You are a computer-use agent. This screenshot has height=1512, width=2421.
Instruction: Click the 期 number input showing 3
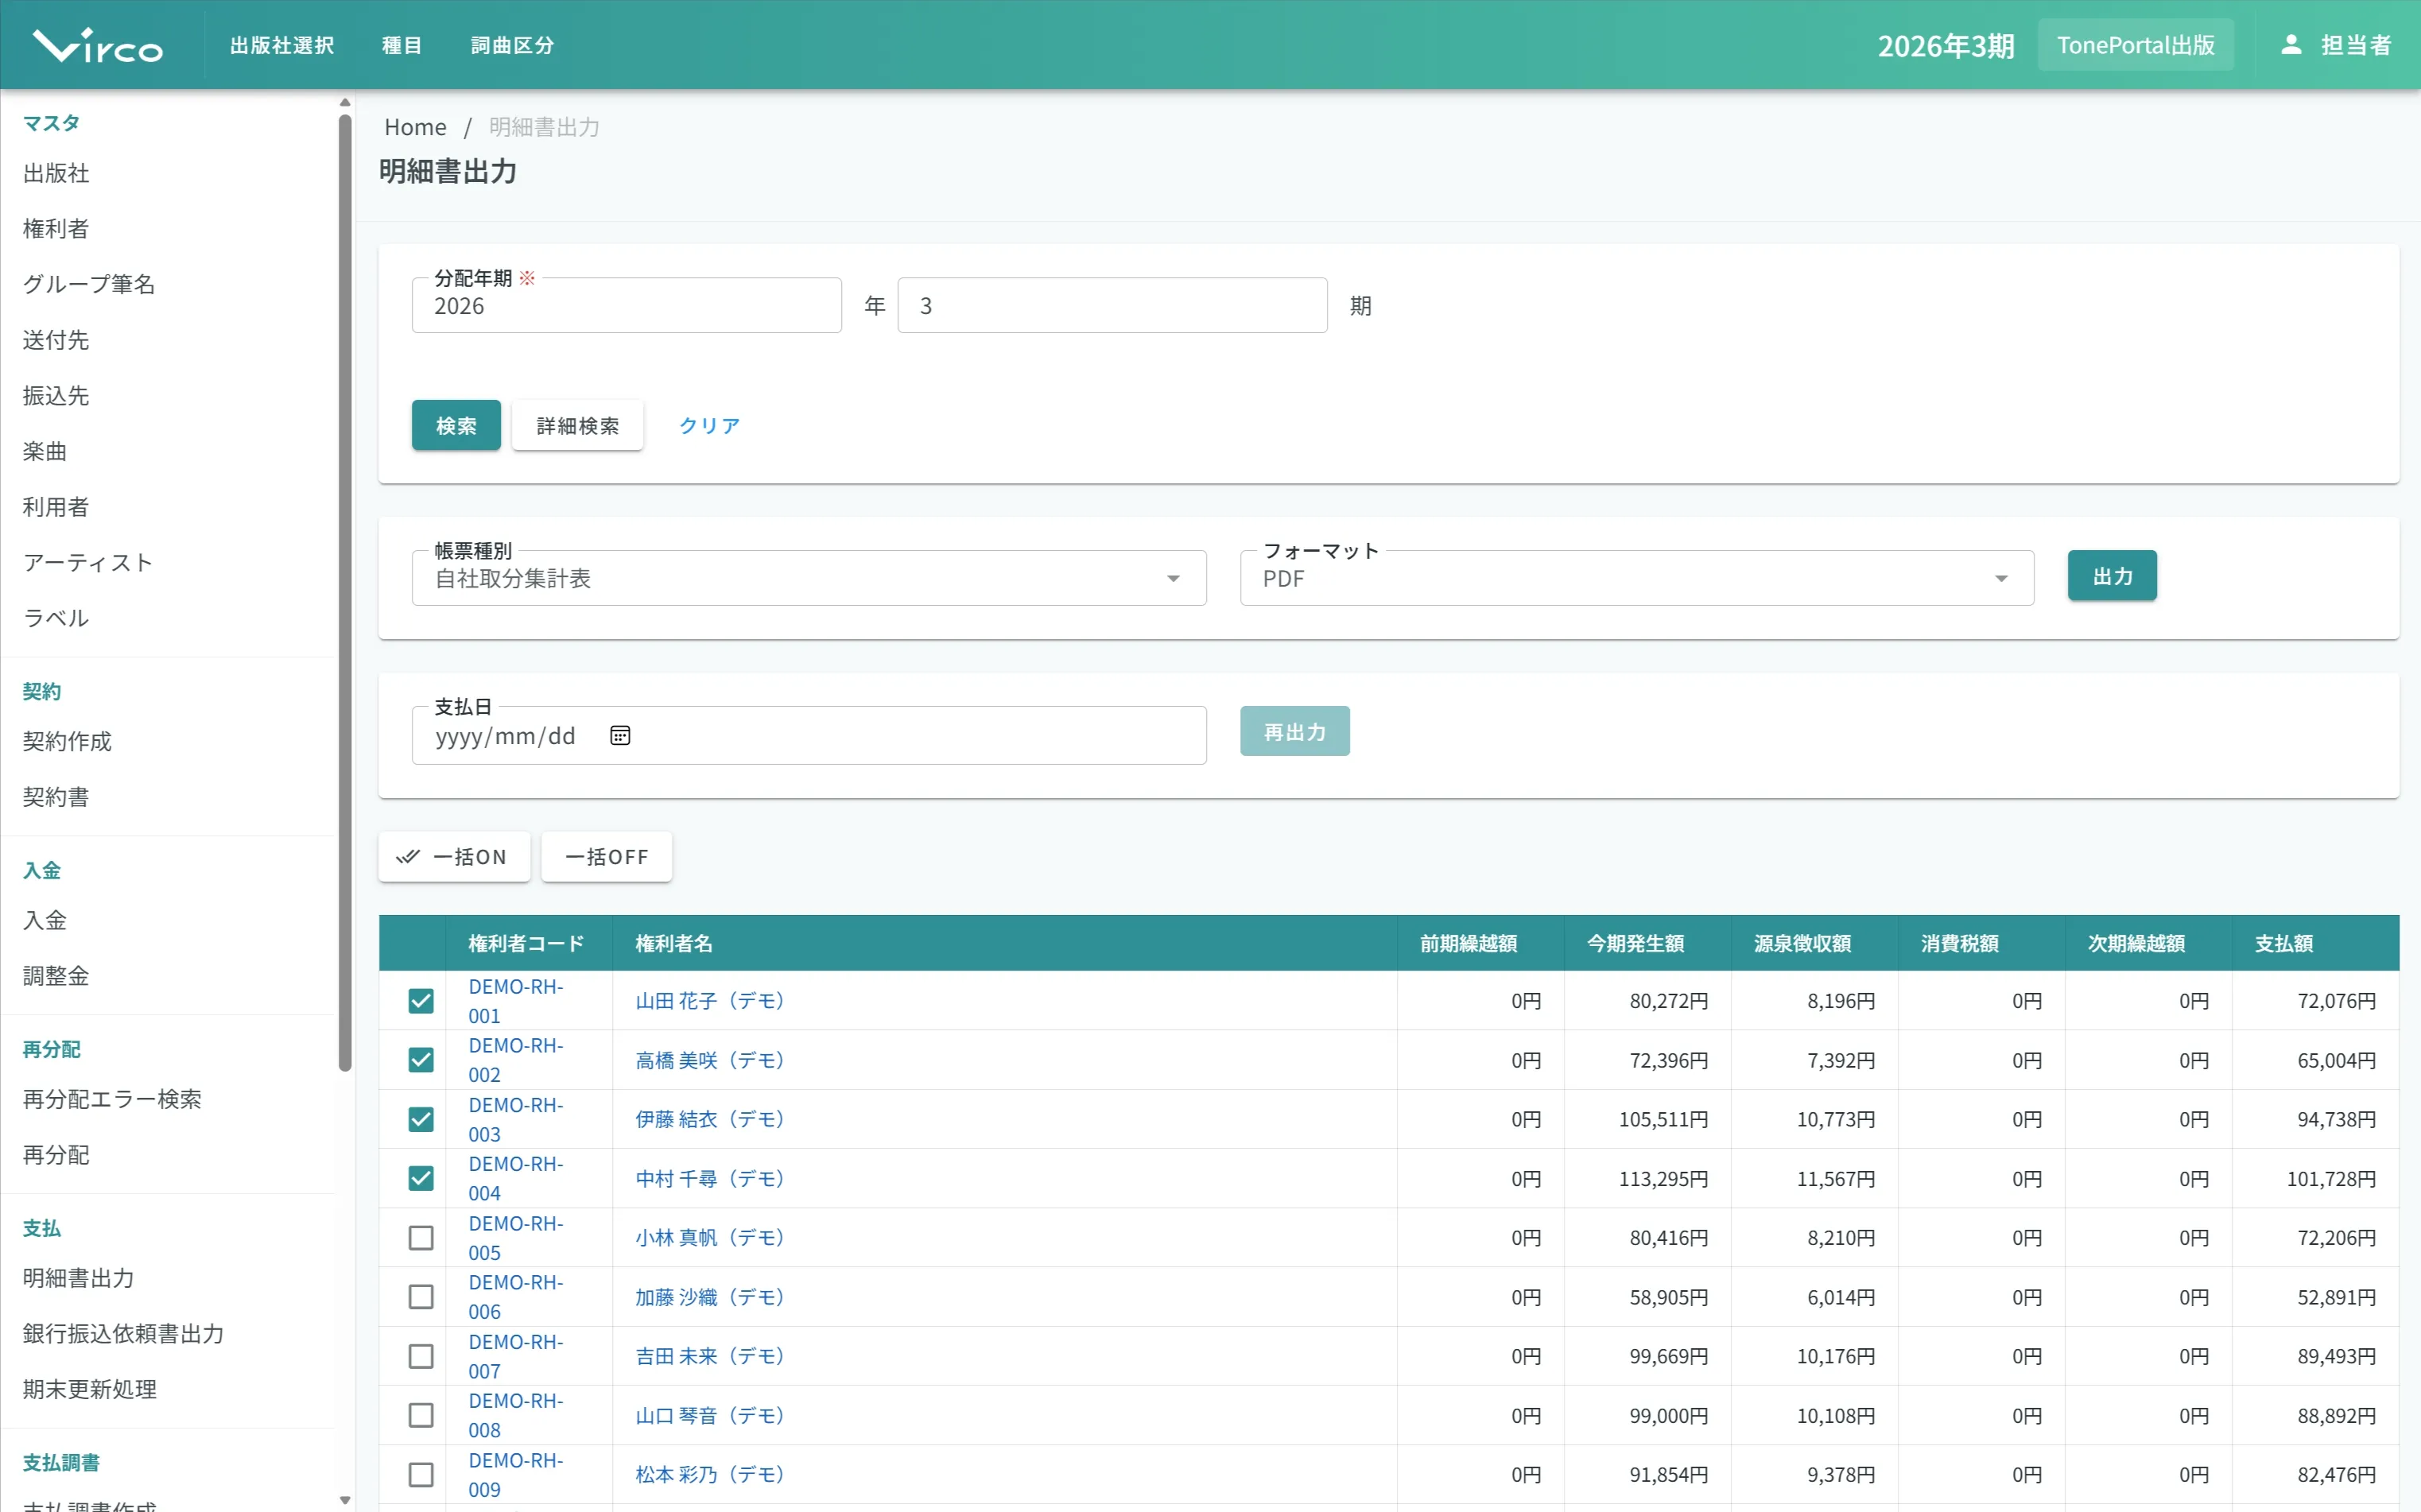(x=1112, y=306)
